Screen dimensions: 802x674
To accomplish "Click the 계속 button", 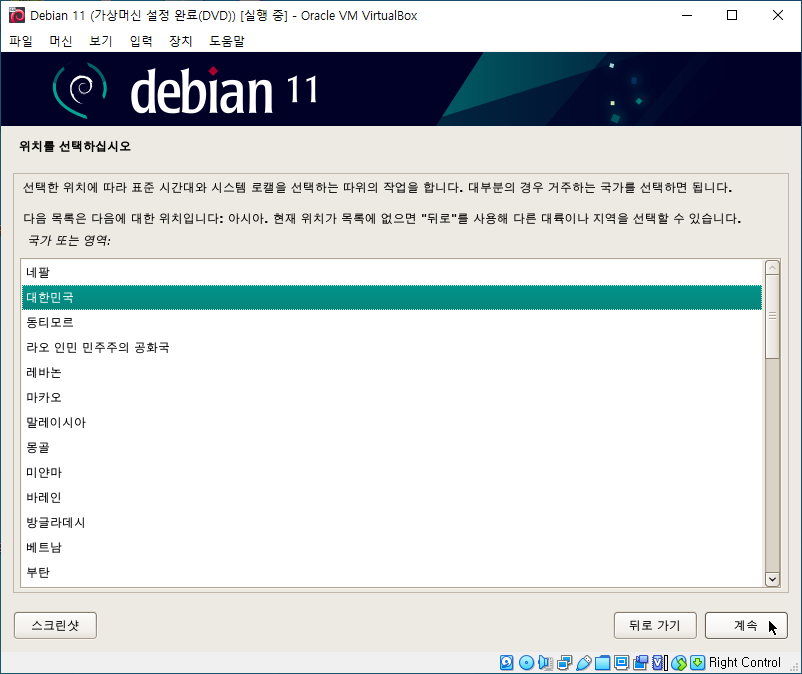I will pos(746,625).
